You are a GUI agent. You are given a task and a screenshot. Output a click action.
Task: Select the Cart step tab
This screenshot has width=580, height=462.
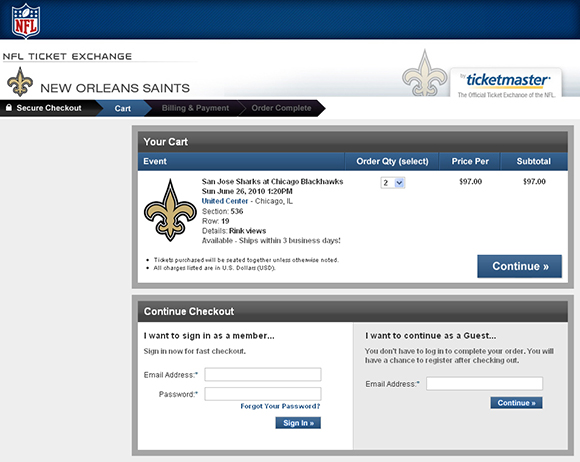(x=122, y=108)
